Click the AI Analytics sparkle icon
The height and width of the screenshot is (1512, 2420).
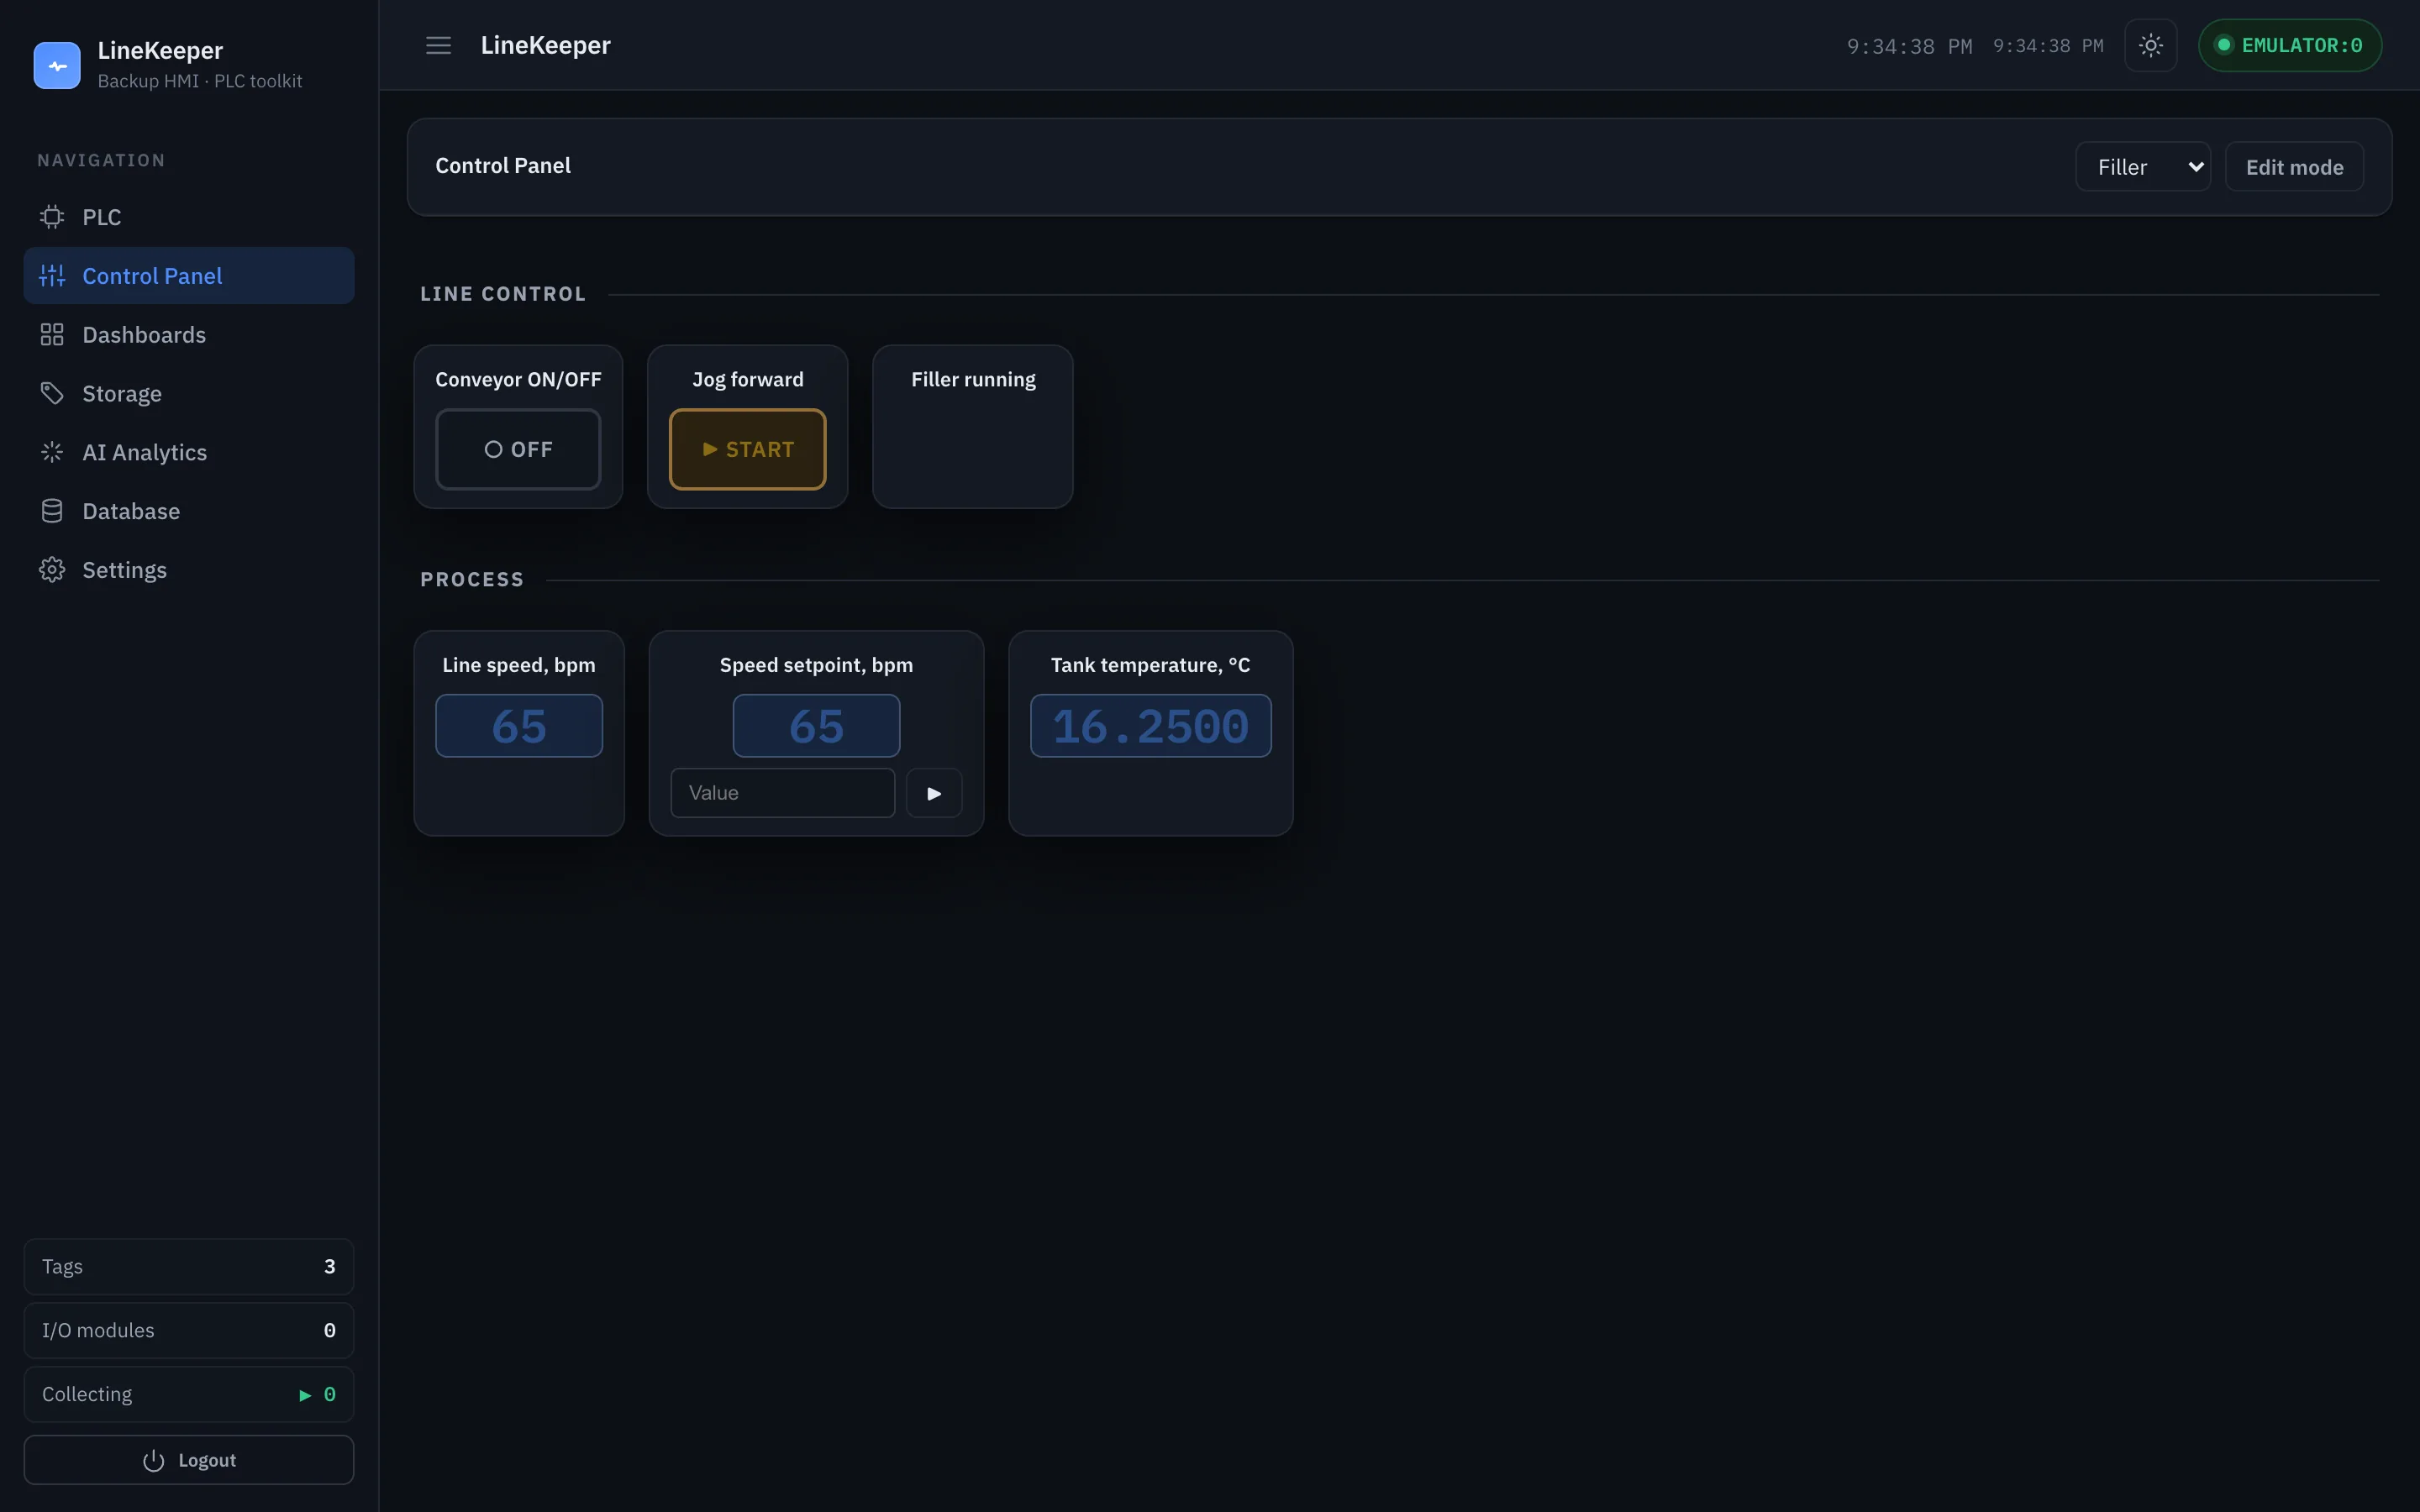pos(52,452)
